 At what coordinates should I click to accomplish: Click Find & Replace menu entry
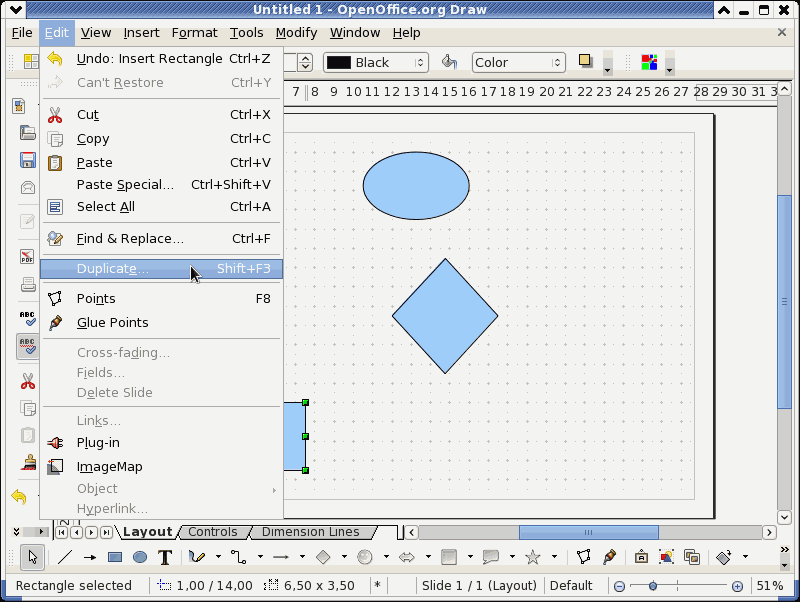coord(161,239)
